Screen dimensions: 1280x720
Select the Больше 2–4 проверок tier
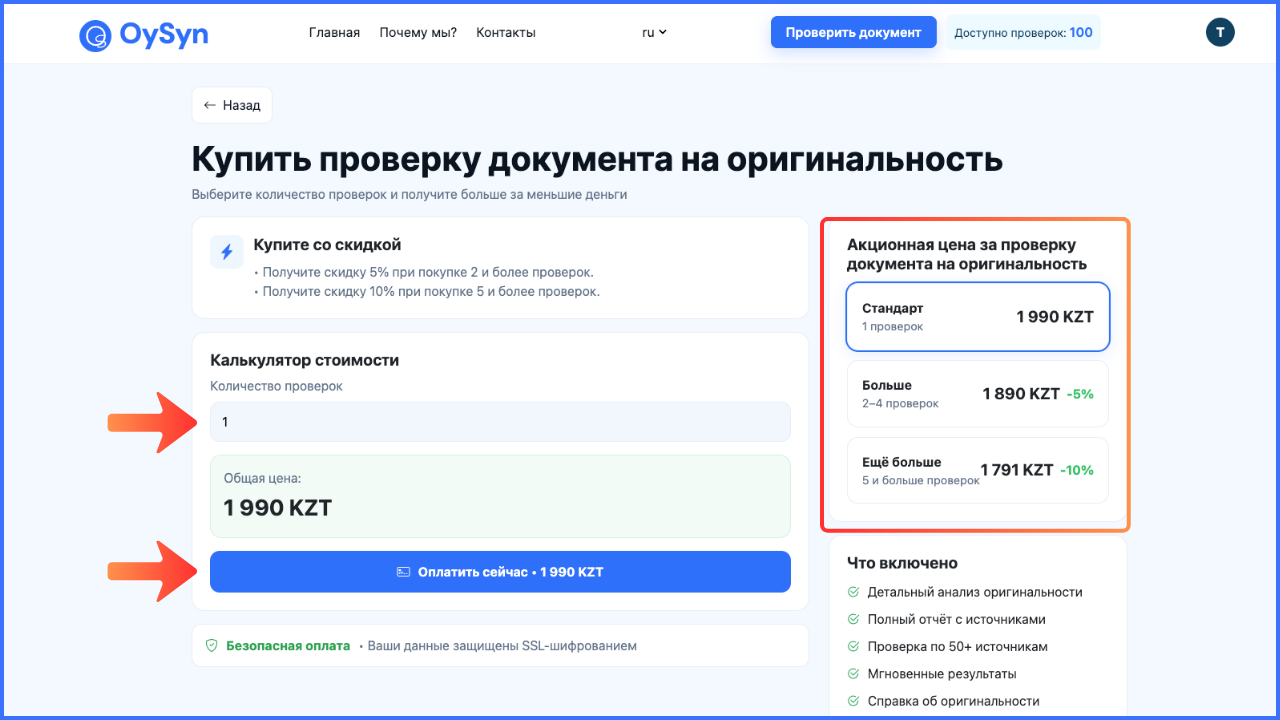click(977, 393)
